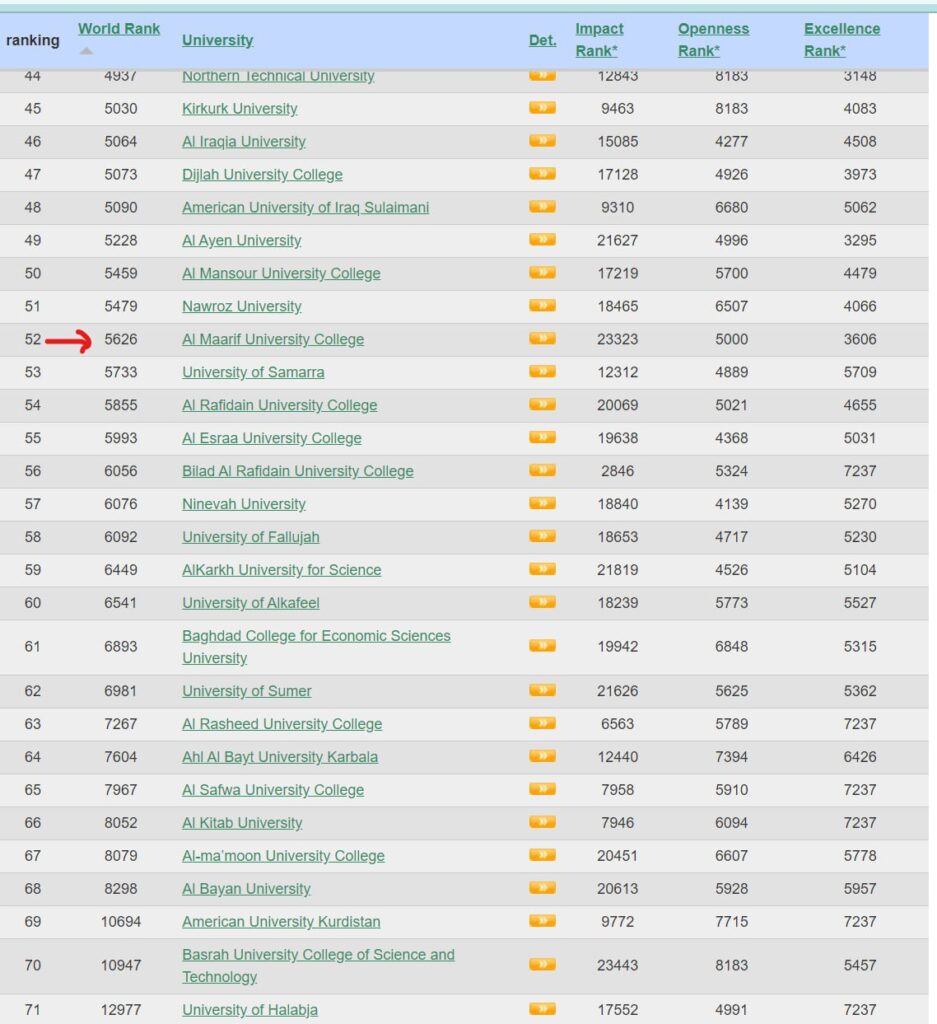Screen dimensions: 937x1024
Task: Visit Al Ayen University link
Action: [242, 240]
